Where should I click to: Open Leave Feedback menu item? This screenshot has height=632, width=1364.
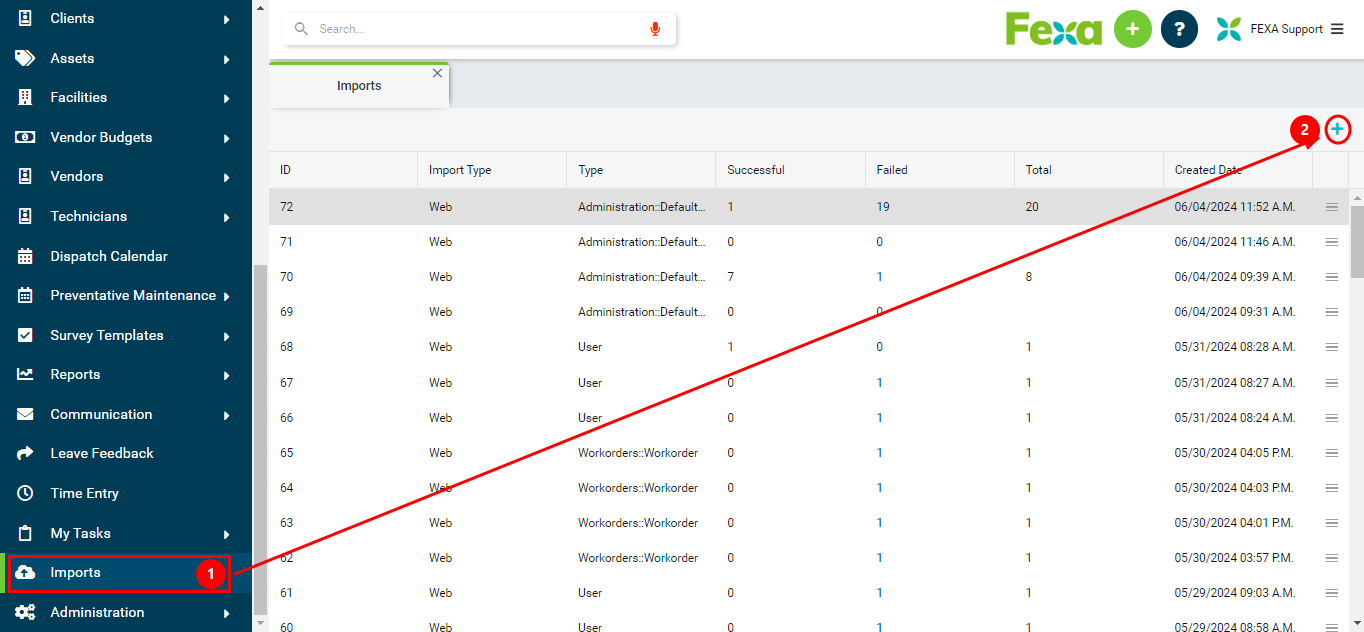pyautogui.click(x=102, y=453)
